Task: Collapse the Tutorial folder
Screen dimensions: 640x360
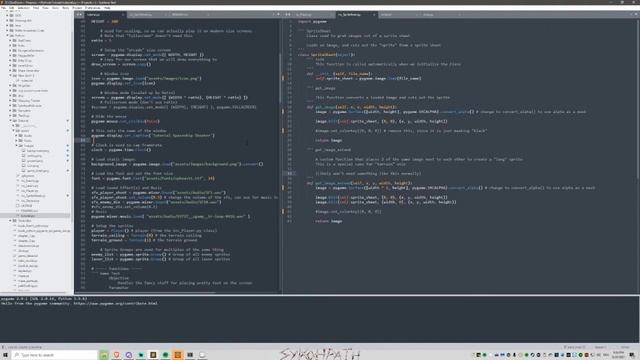Action: click(10, 121)
